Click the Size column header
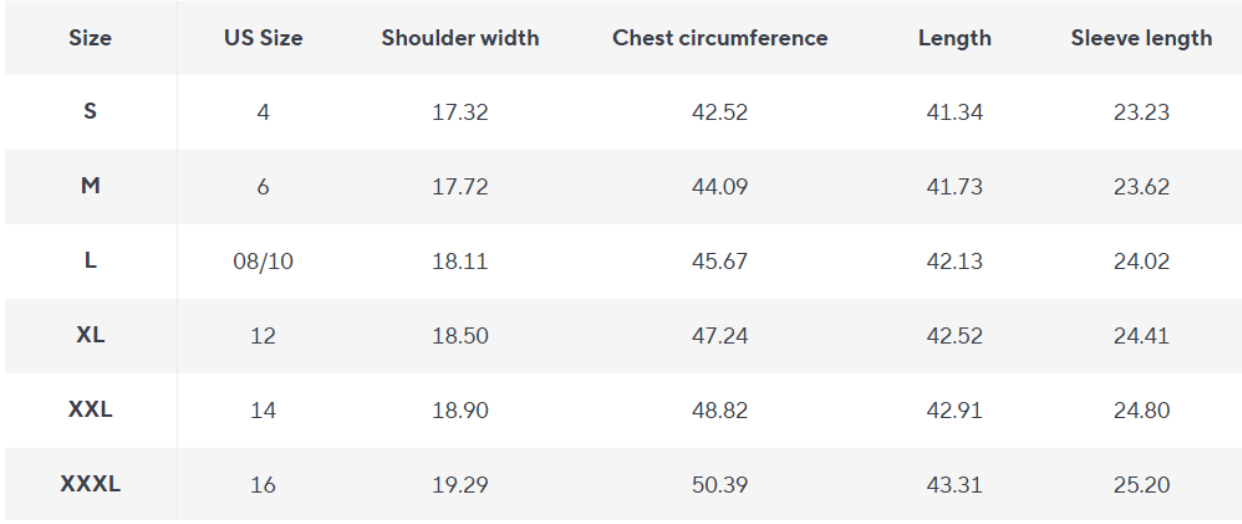1242x524 pixels. 90,39
